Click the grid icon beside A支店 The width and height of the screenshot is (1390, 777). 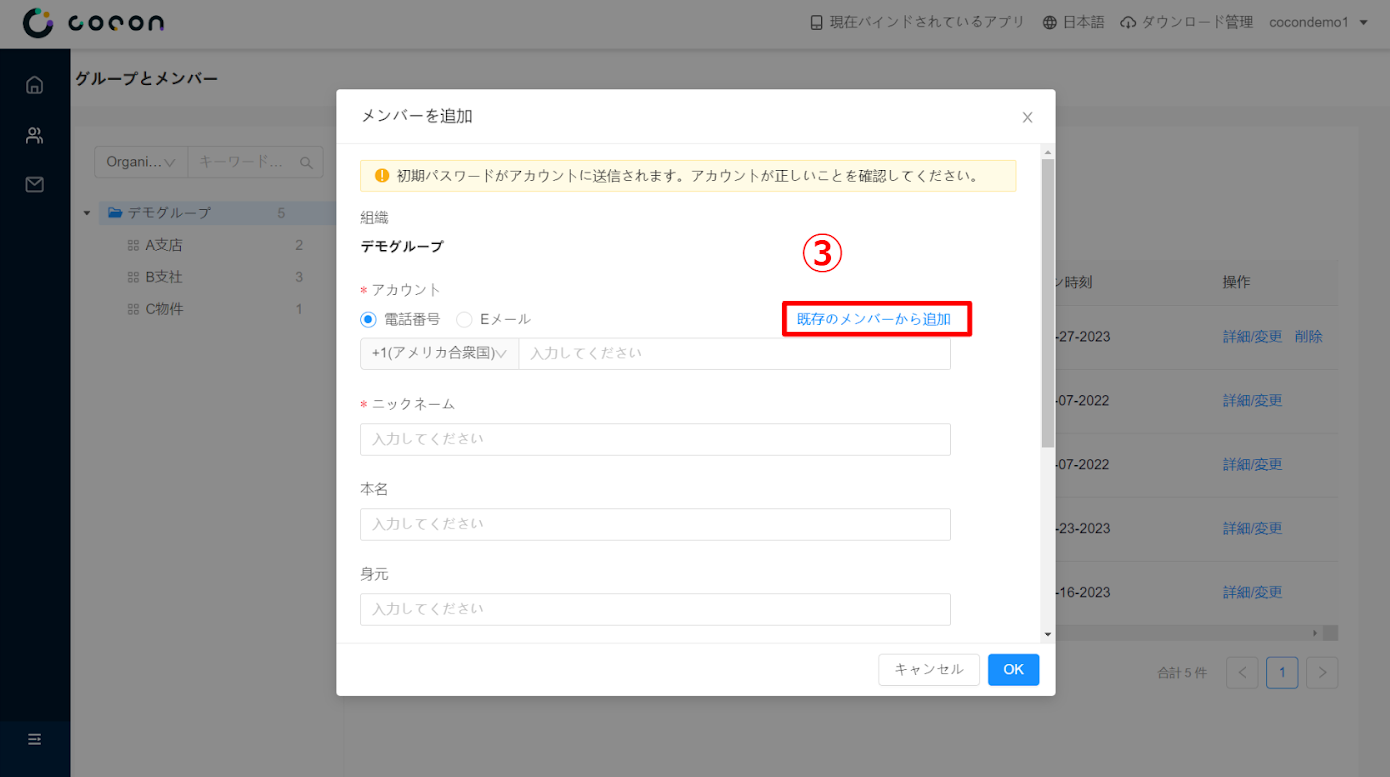point(133,245)
